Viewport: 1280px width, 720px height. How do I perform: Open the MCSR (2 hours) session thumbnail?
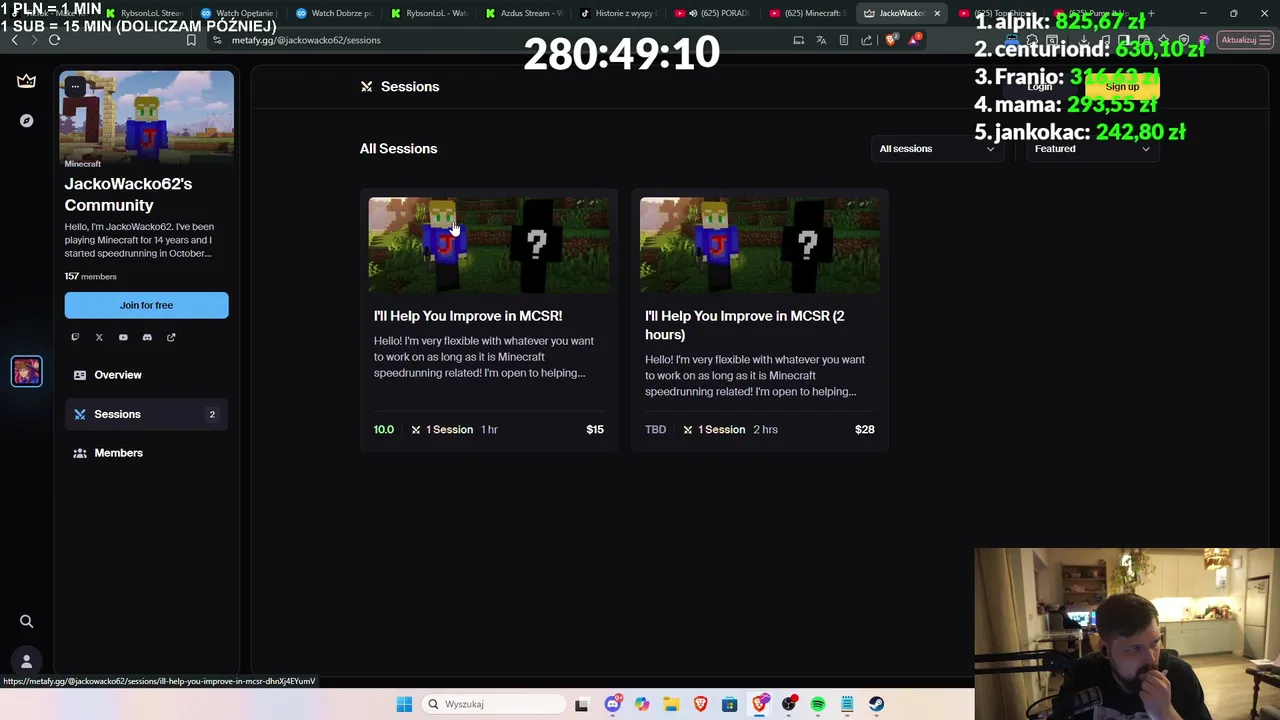[760, 245]
